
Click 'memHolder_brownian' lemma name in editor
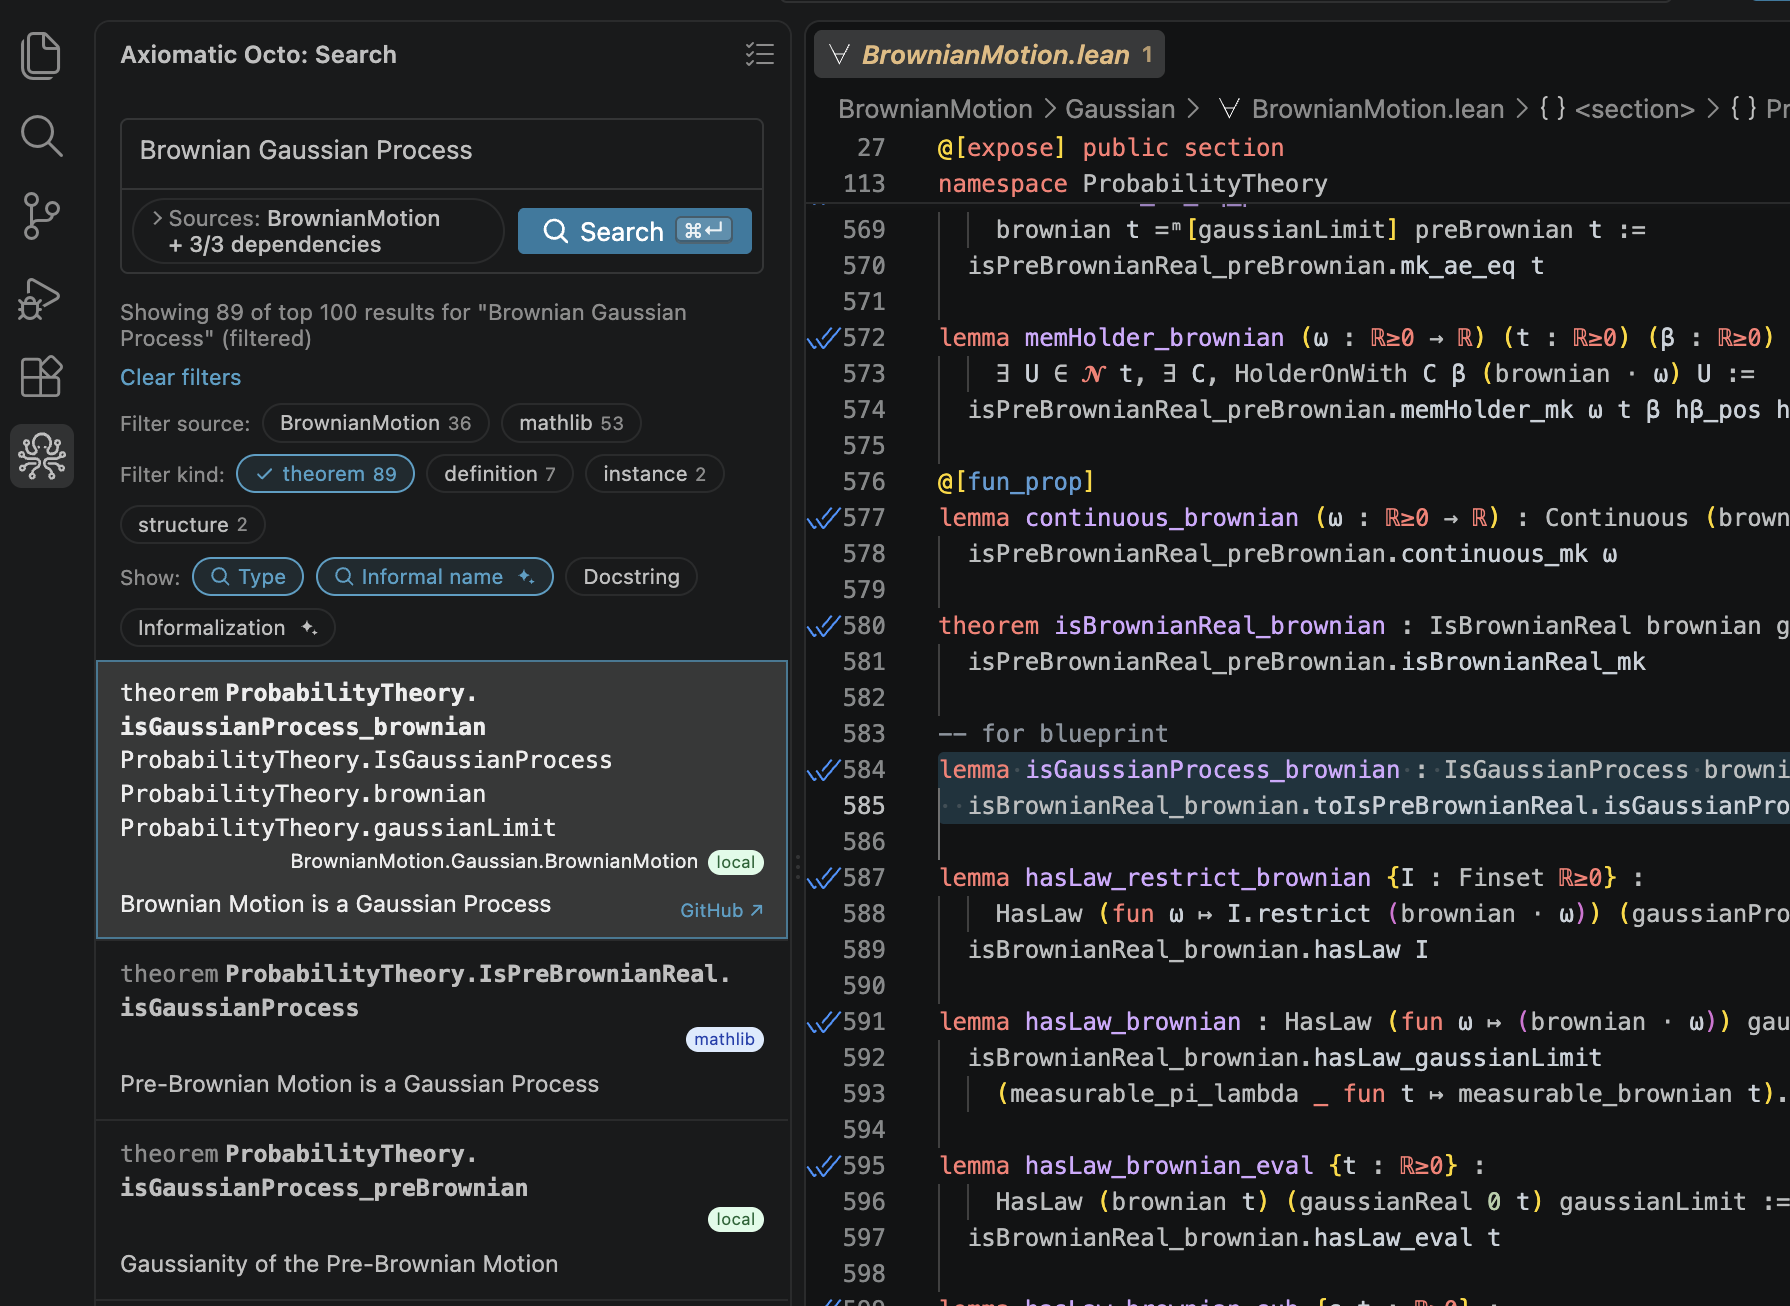pos(1154,338)
